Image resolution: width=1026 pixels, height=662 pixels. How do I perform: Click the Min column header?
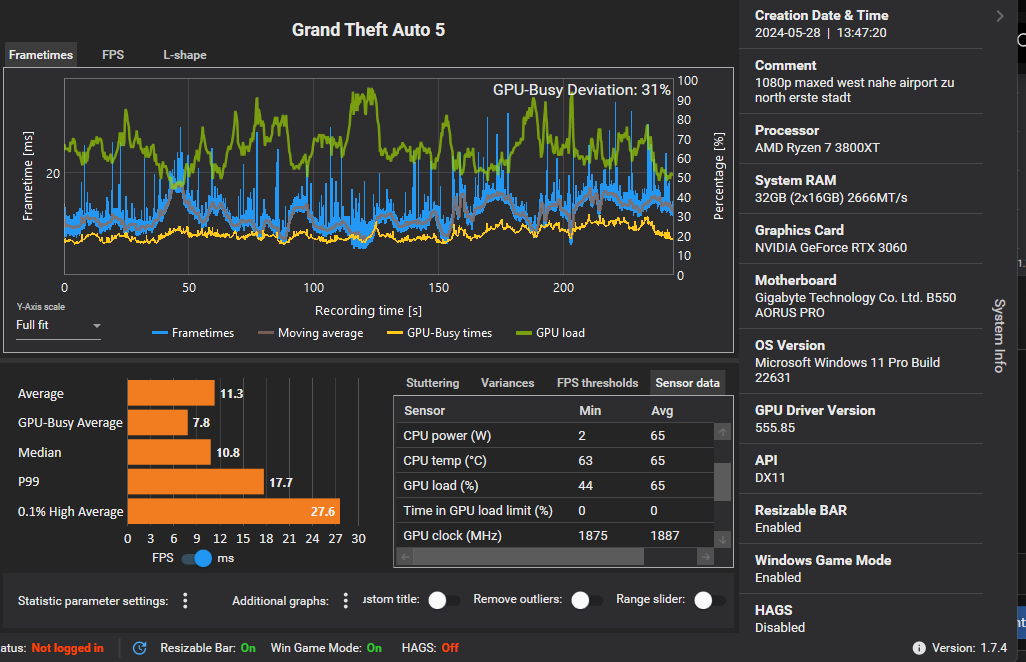[590, 410]
